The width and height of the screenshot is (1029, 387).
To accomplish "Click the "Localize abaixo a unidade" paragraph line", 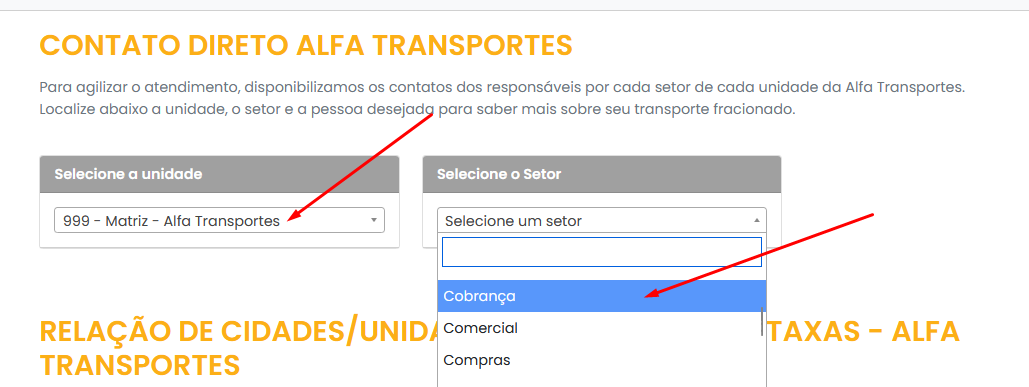I will pos(417,110).
